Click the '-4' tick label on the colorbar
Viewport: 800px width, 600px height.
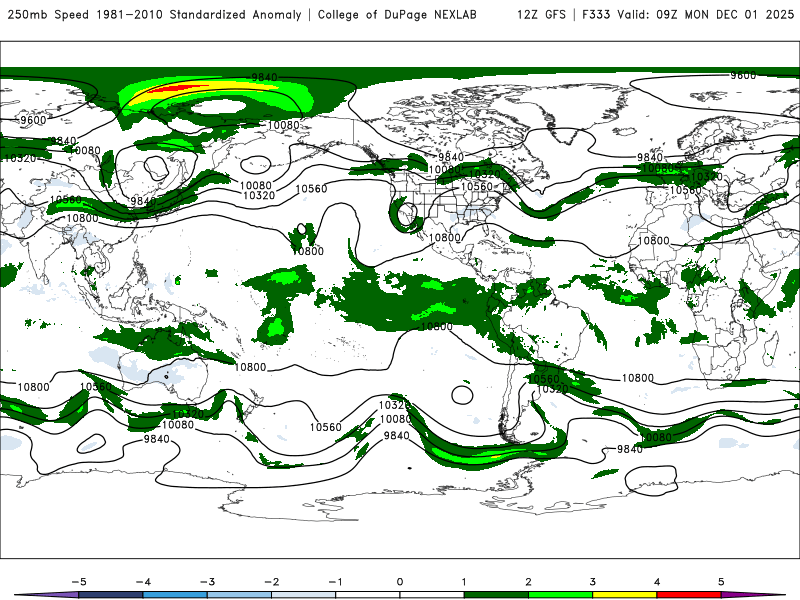pyautogui.click(x=143, y=582)
